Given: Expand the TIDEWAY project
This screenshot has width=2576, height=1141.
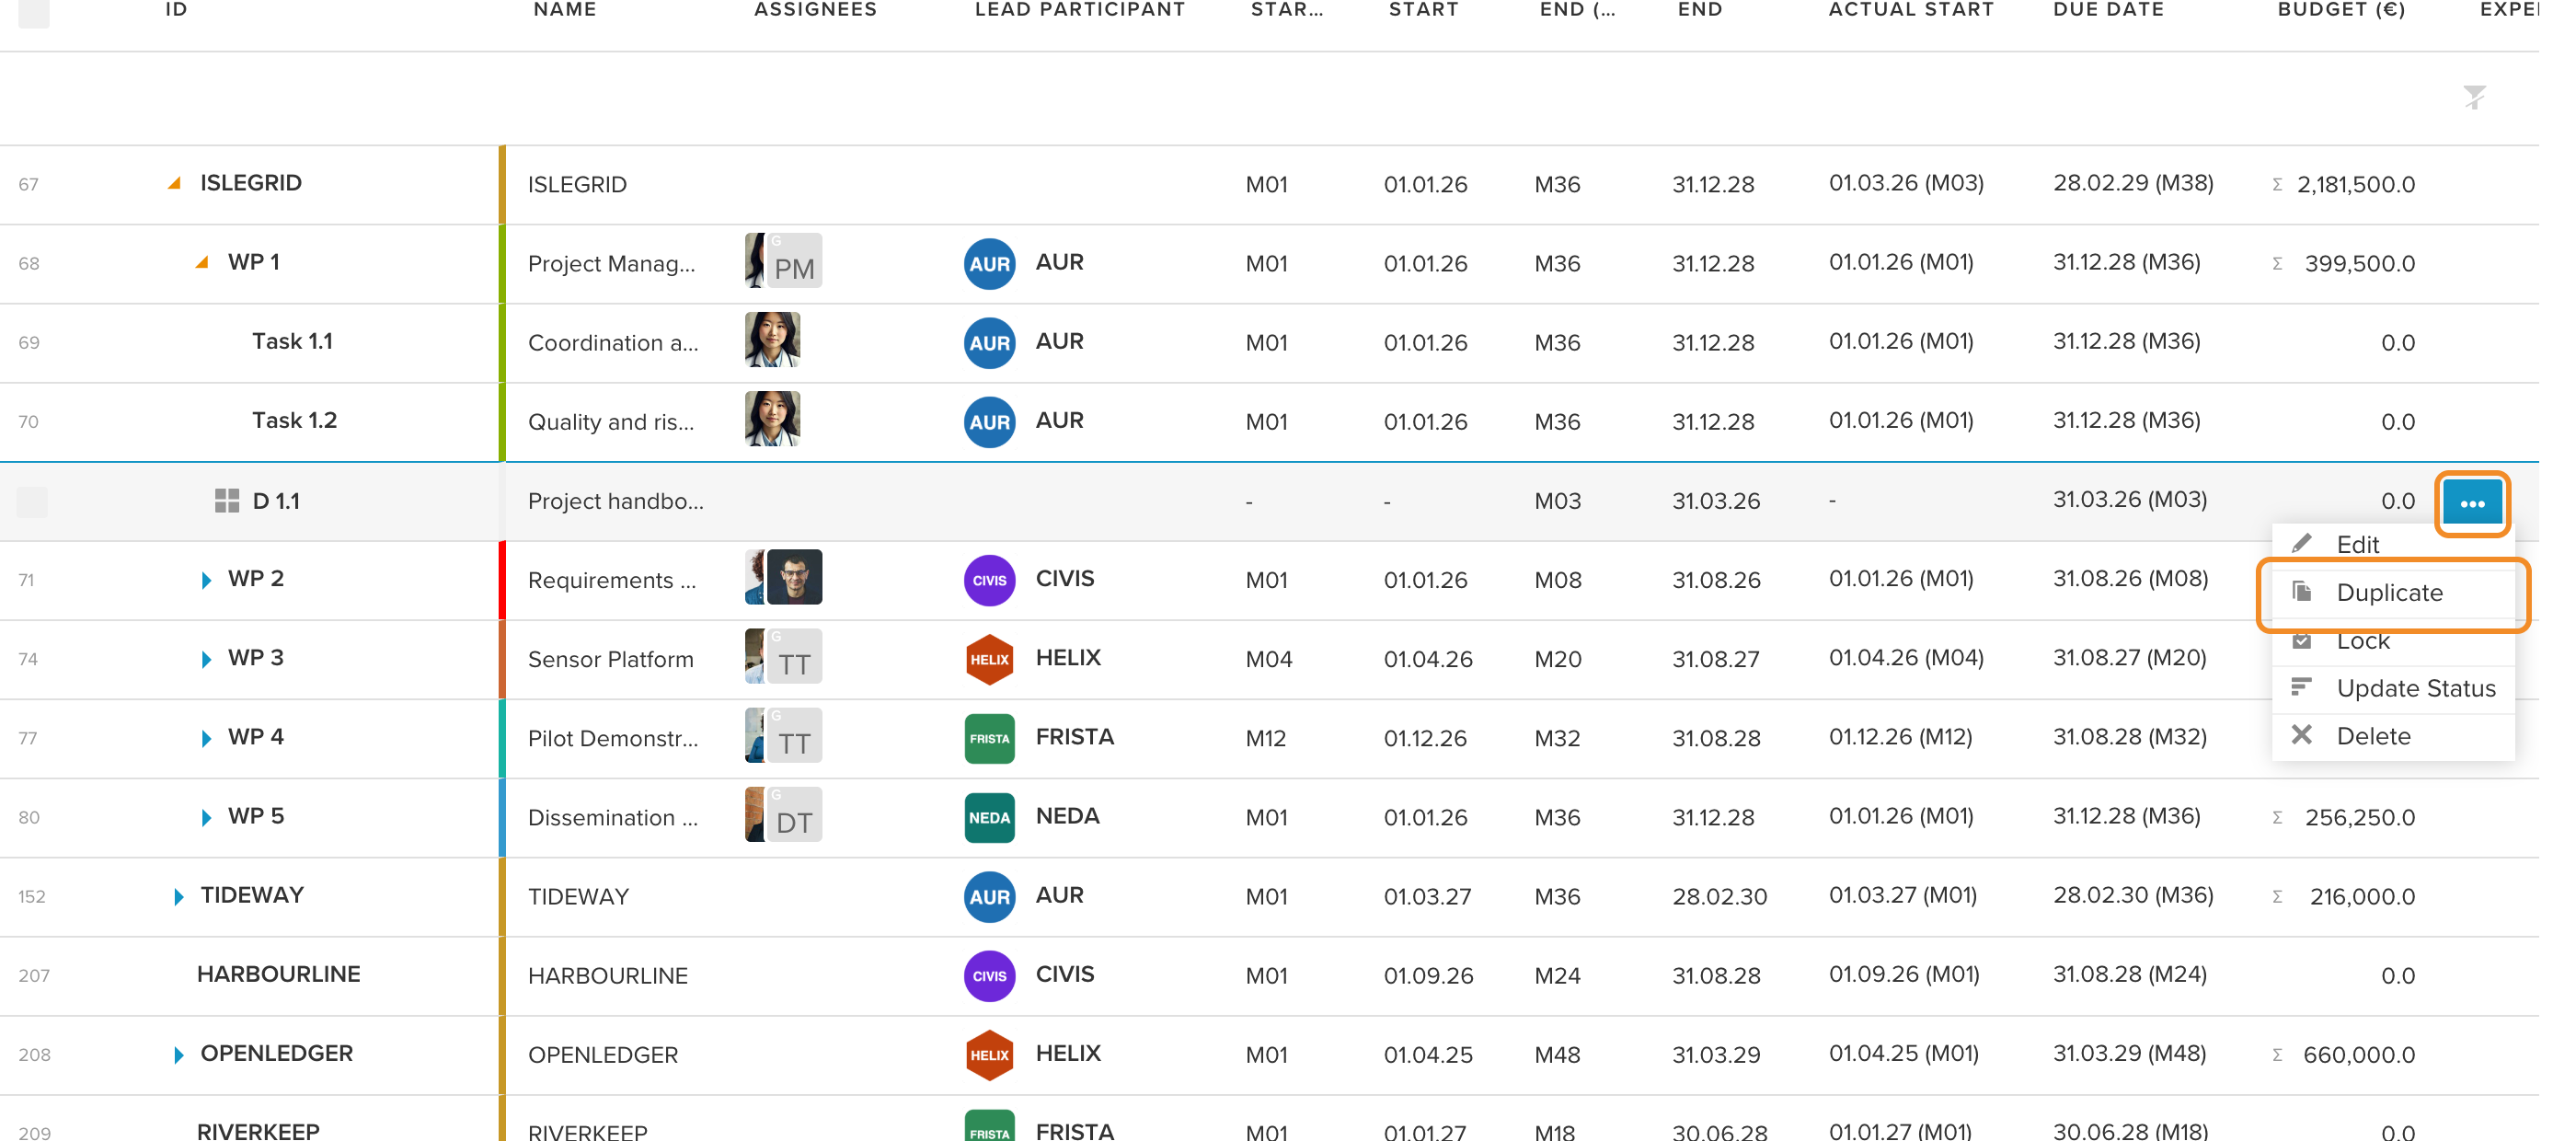Looking at the screenshot, I should [178, 896].
